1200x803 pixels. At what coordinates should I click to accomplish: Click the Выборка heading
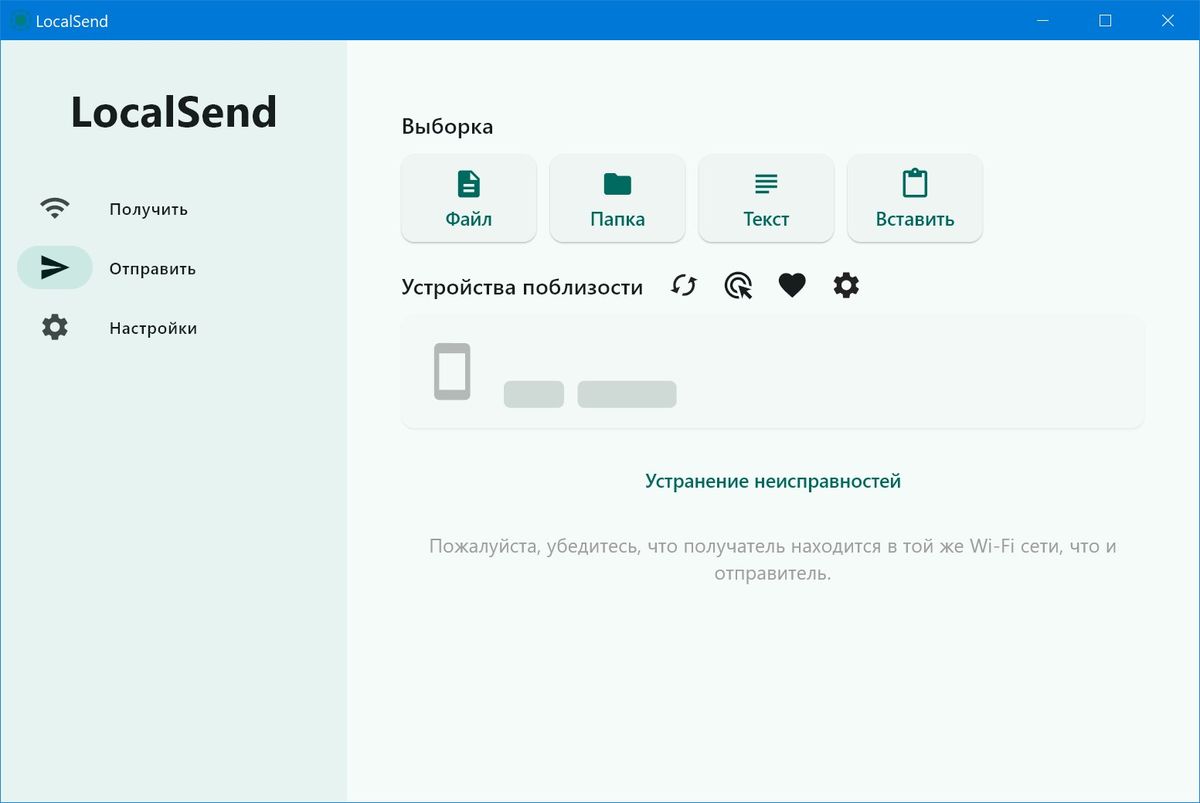[448, 127]
